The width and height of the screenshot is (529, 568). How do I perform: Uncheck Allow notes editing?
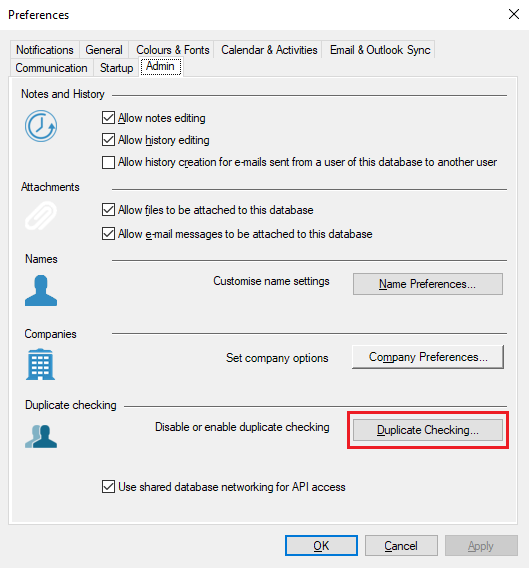coord(108,118)
